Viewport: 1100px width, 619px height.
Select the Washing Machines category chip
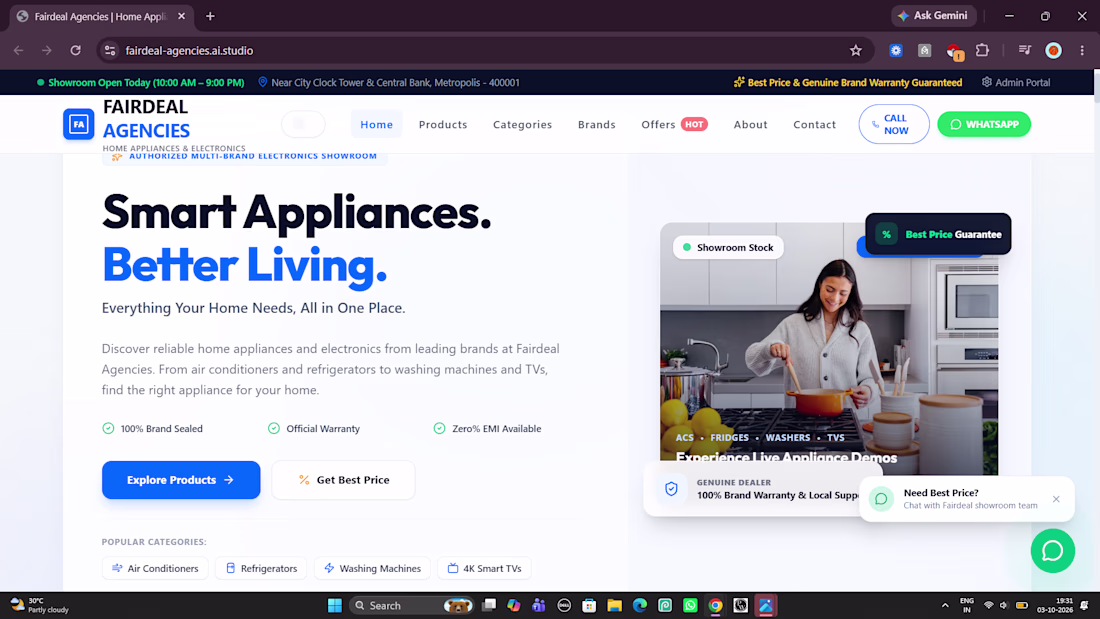click(373, 568)
